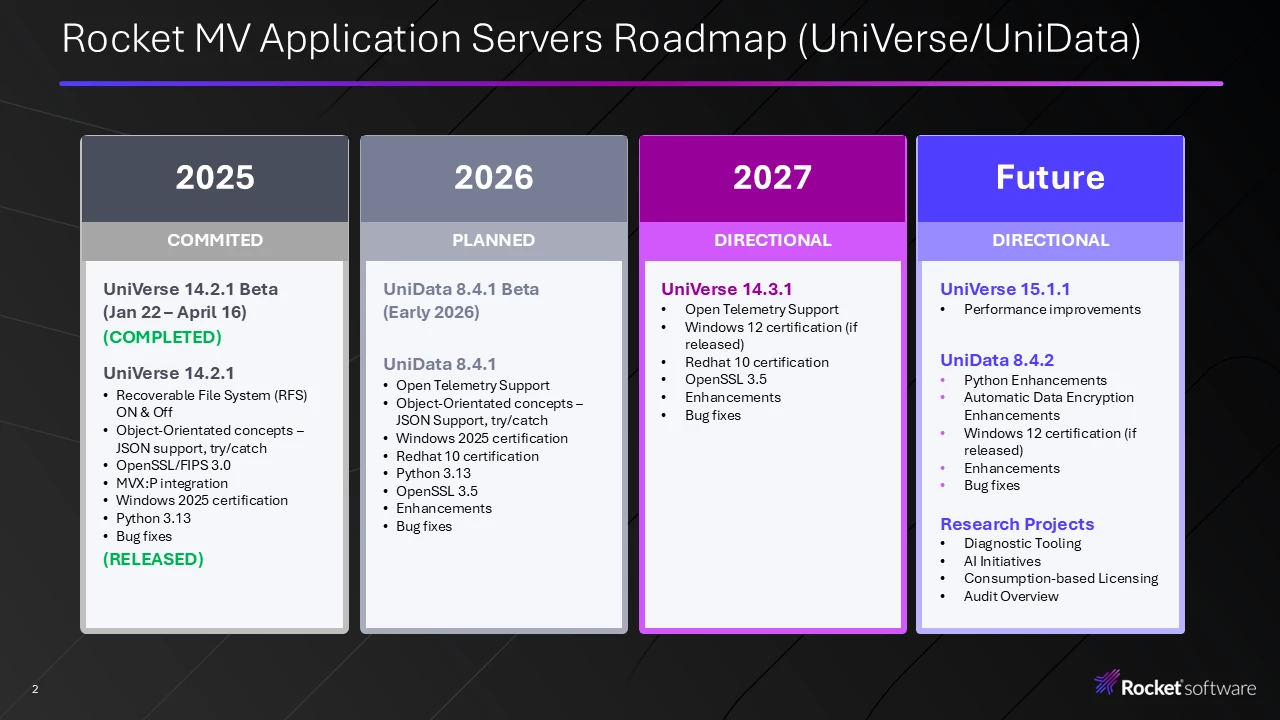Click 'Open Telemetry Support' in the 2027 column
1280x720 pixels.
pos(762,310)
